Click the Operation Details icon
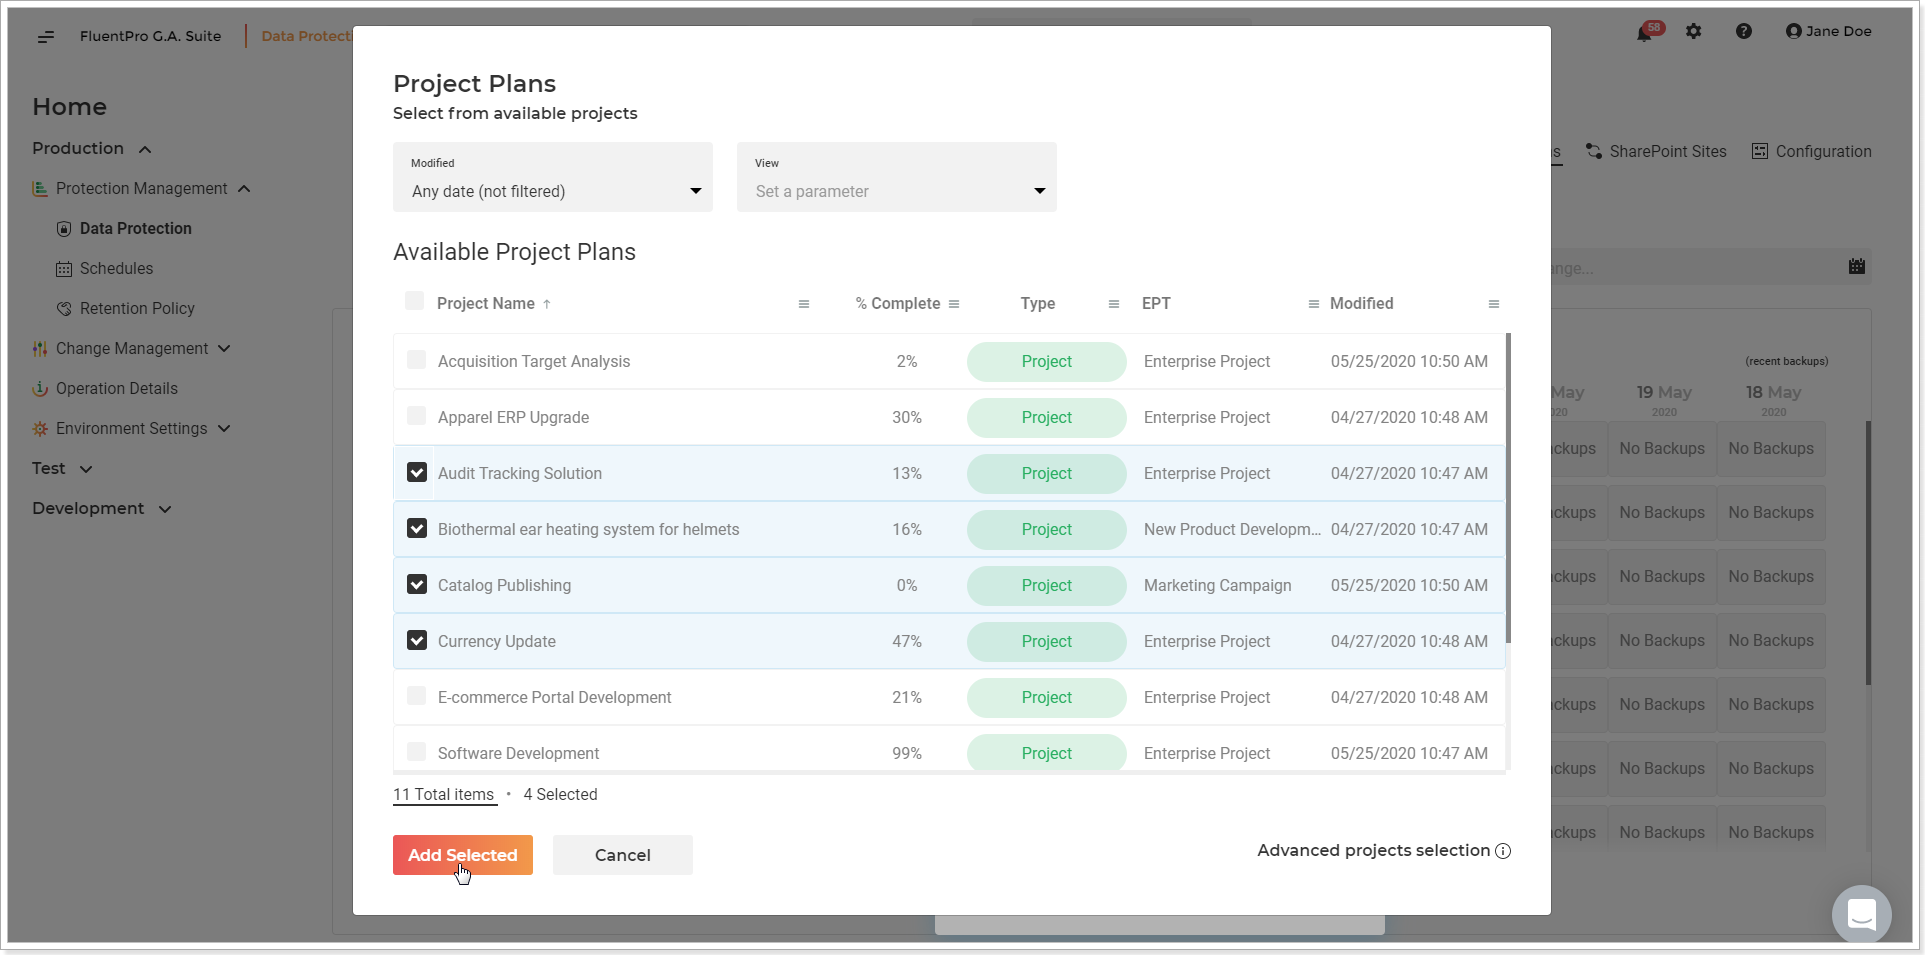This screenshot has width=1925, height=955. [40, 389]
